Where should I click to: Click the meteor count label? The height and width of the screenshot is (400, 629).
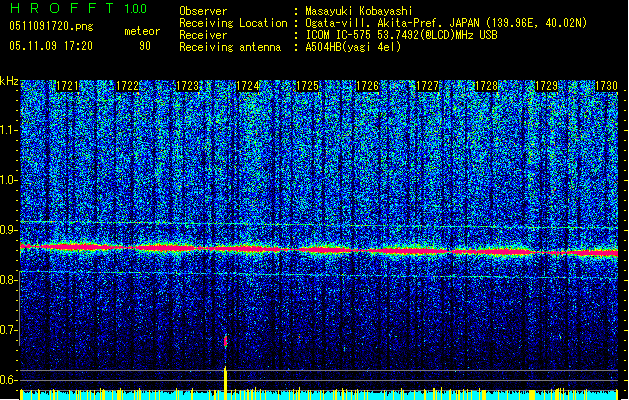[142, 31]
